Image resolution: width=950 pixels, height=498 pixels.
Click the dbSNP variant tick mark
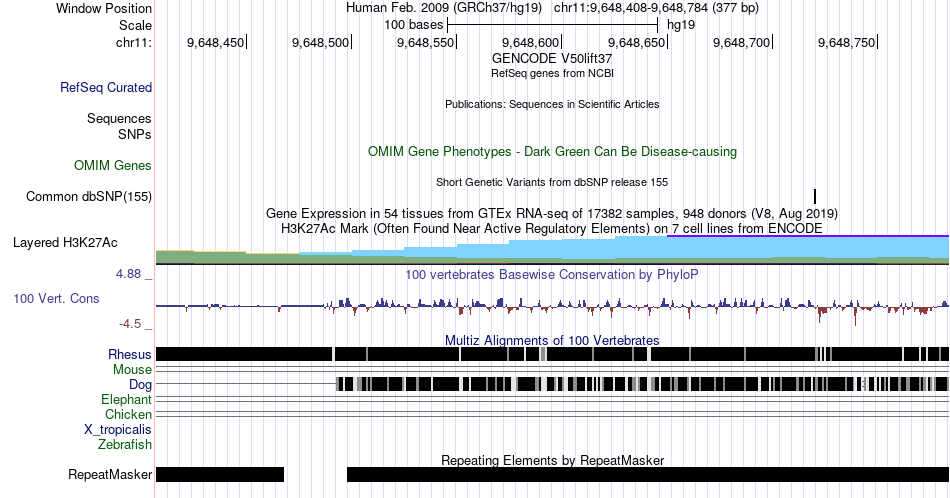815,196
